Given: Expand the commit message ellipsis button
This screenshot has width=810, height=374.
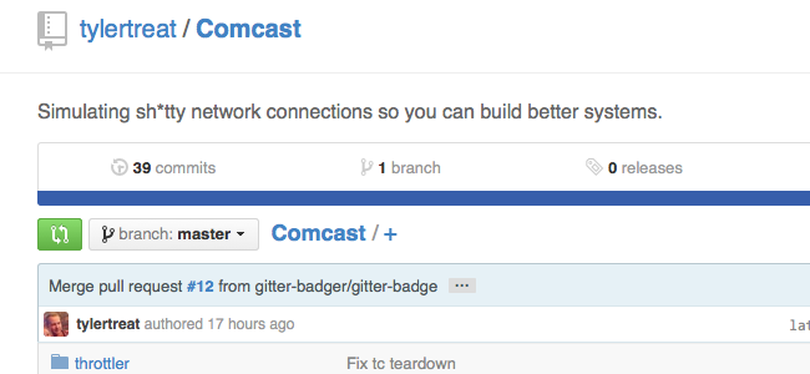Looking at the screenshot, I should coord(462,286).
